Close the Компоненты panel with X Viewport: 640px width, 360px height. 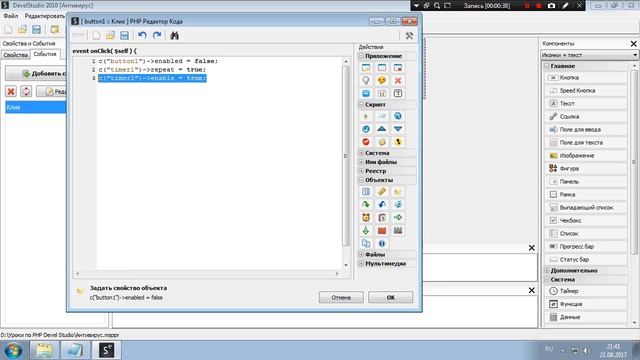(x=633, y=43)
